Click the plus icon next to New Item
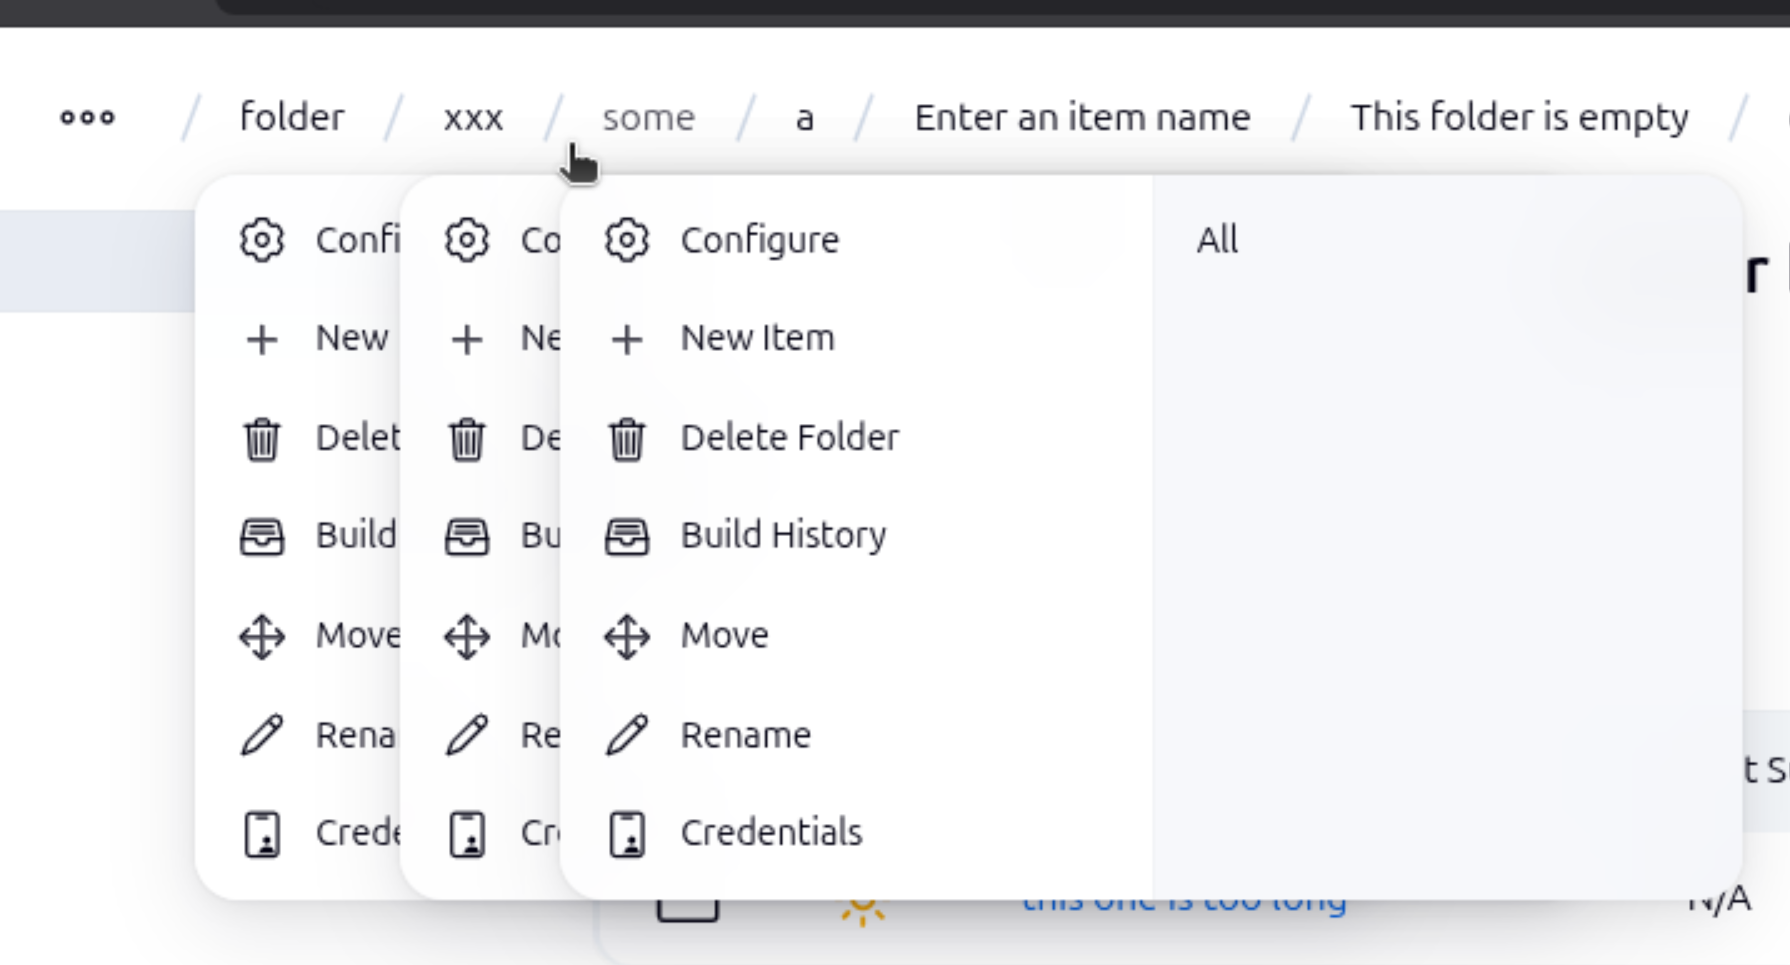The width and height of the screenshot is (1790, 965). pyautogui.click(x=627, y=339)
